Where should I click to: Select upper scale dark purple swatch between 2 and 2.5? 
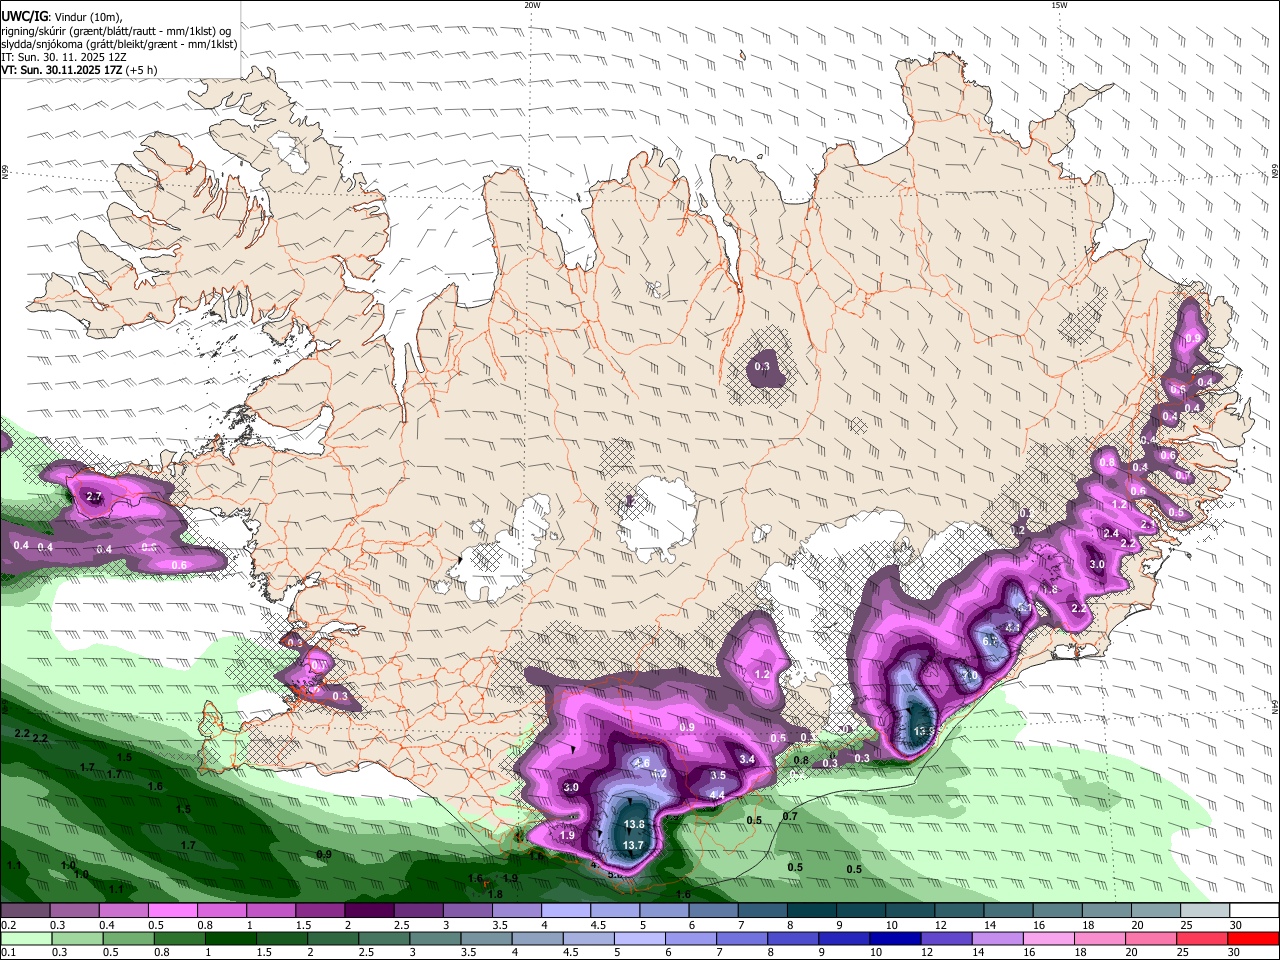(x=369, y=911)
